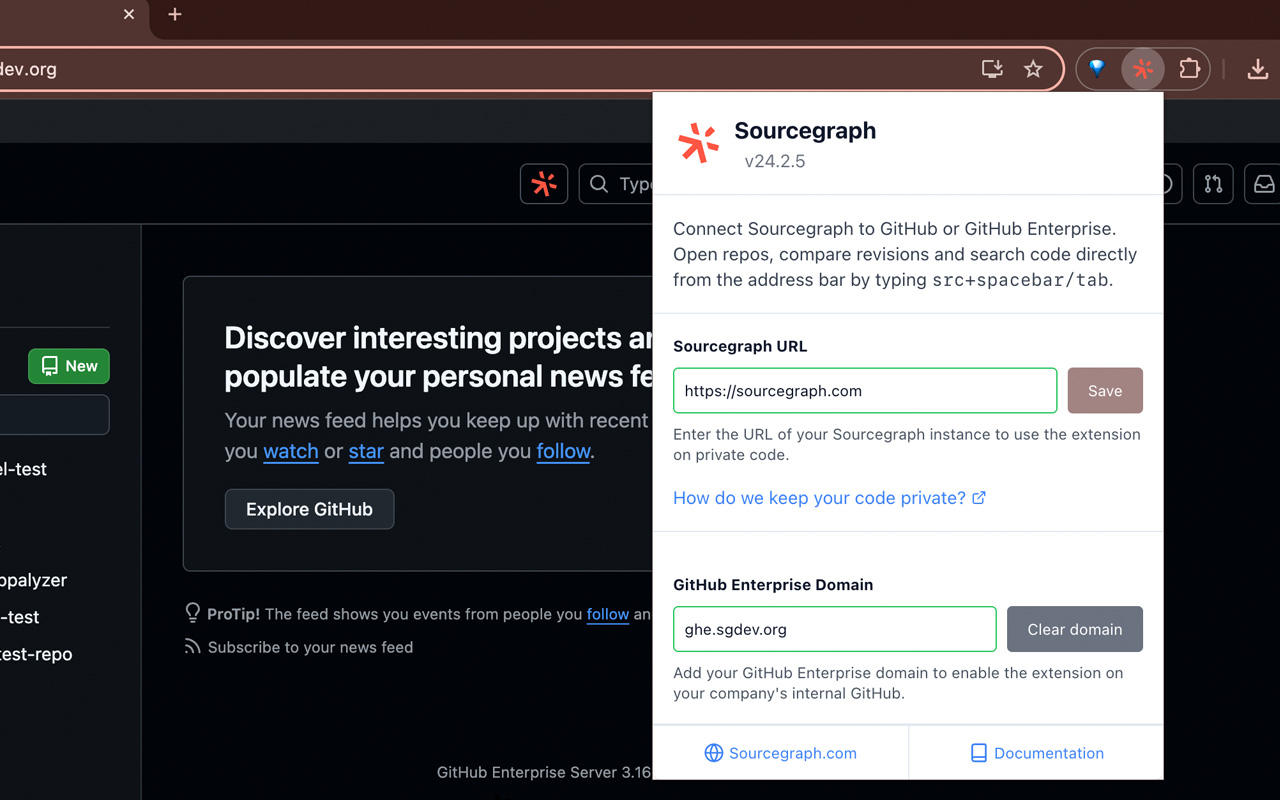Click version text v24.2.5
This screenshot has width=1280, height=800.
(x=775, y=161)
